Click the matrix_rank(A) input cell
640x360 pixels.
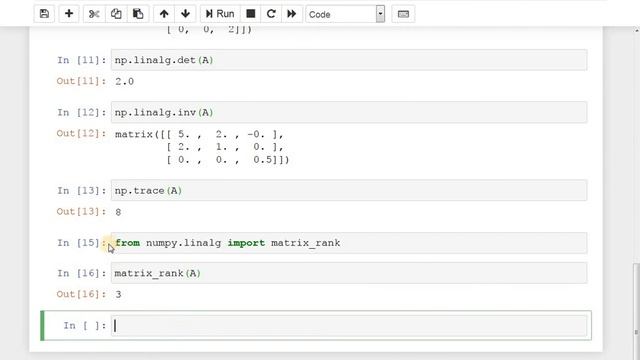coord(349,273)
